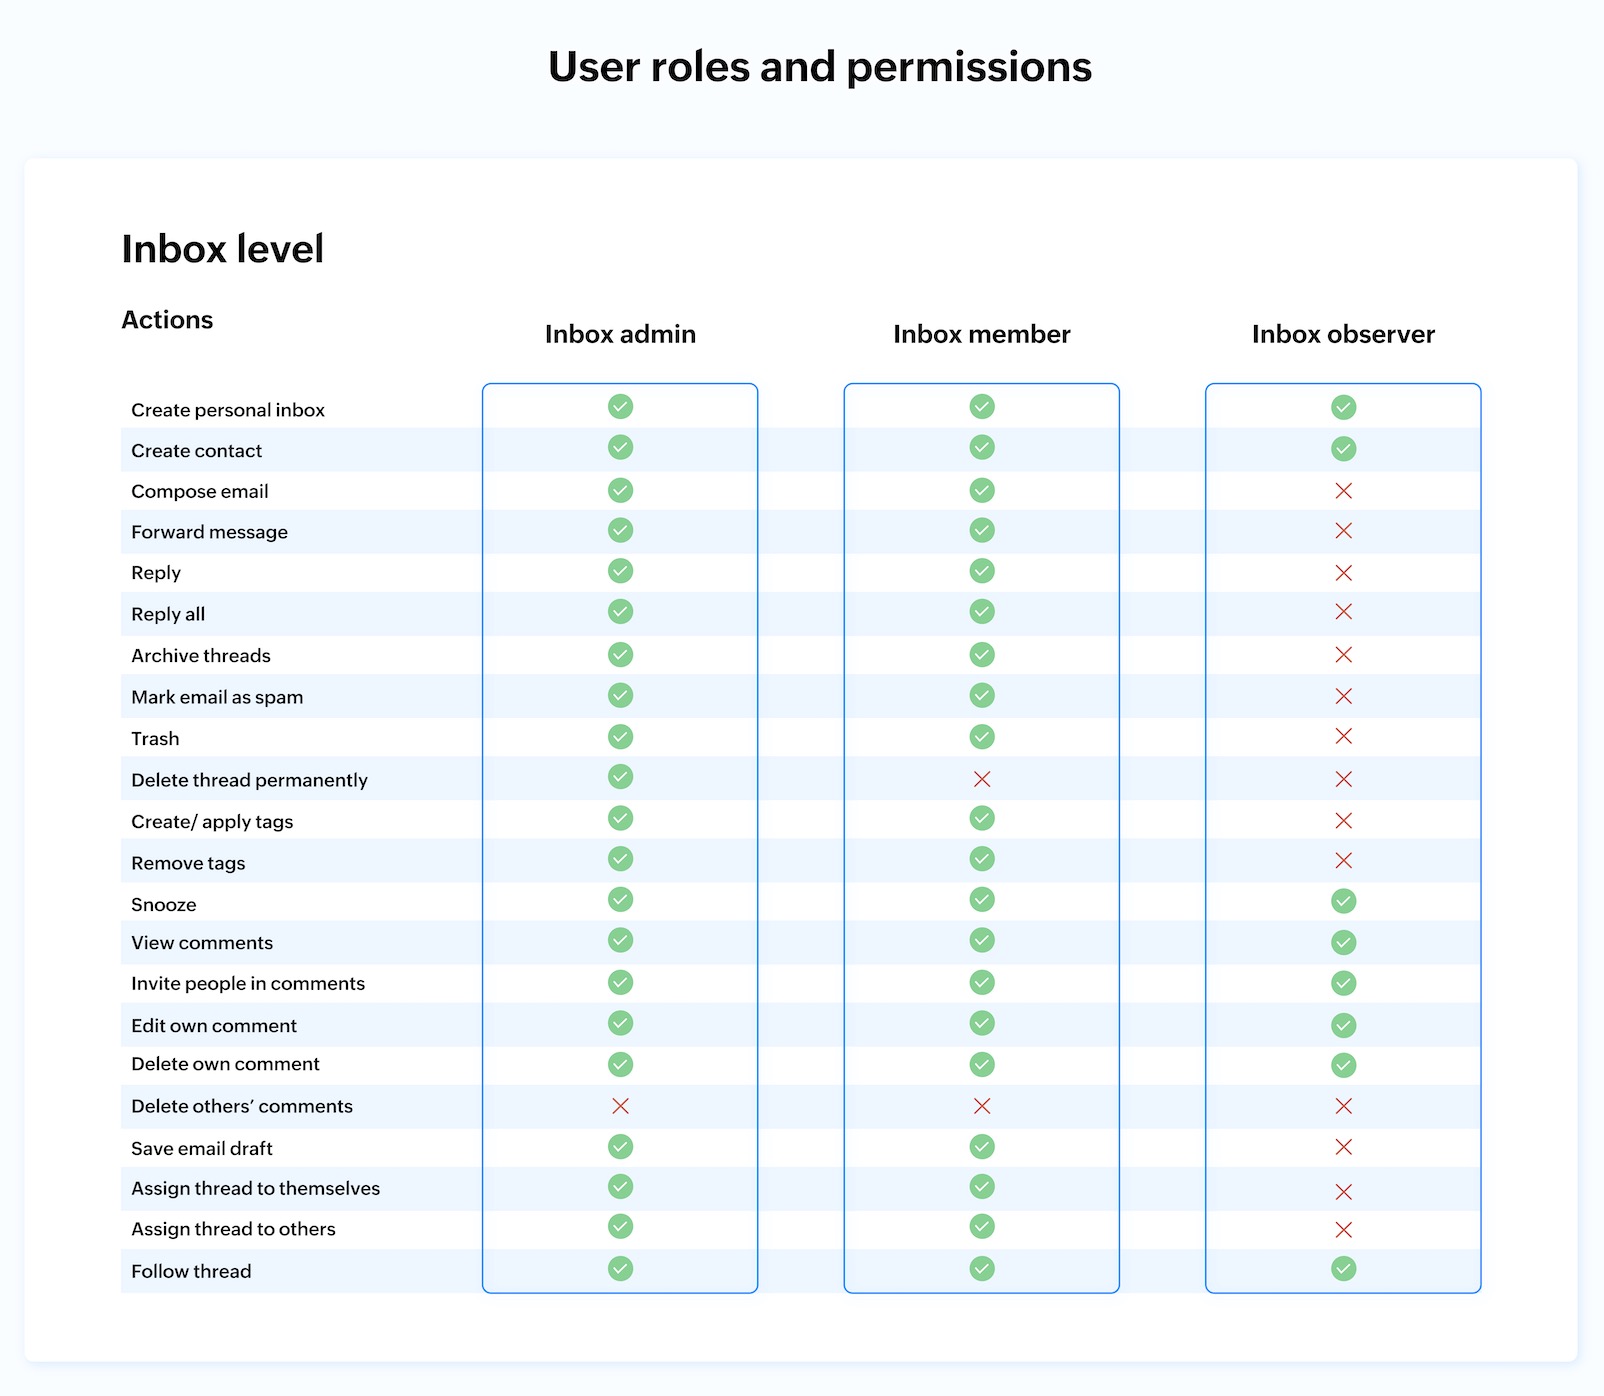The image size is (1604, 1396).
Task: Click the Invite people in comments label
Action: [x=248, y=983]
